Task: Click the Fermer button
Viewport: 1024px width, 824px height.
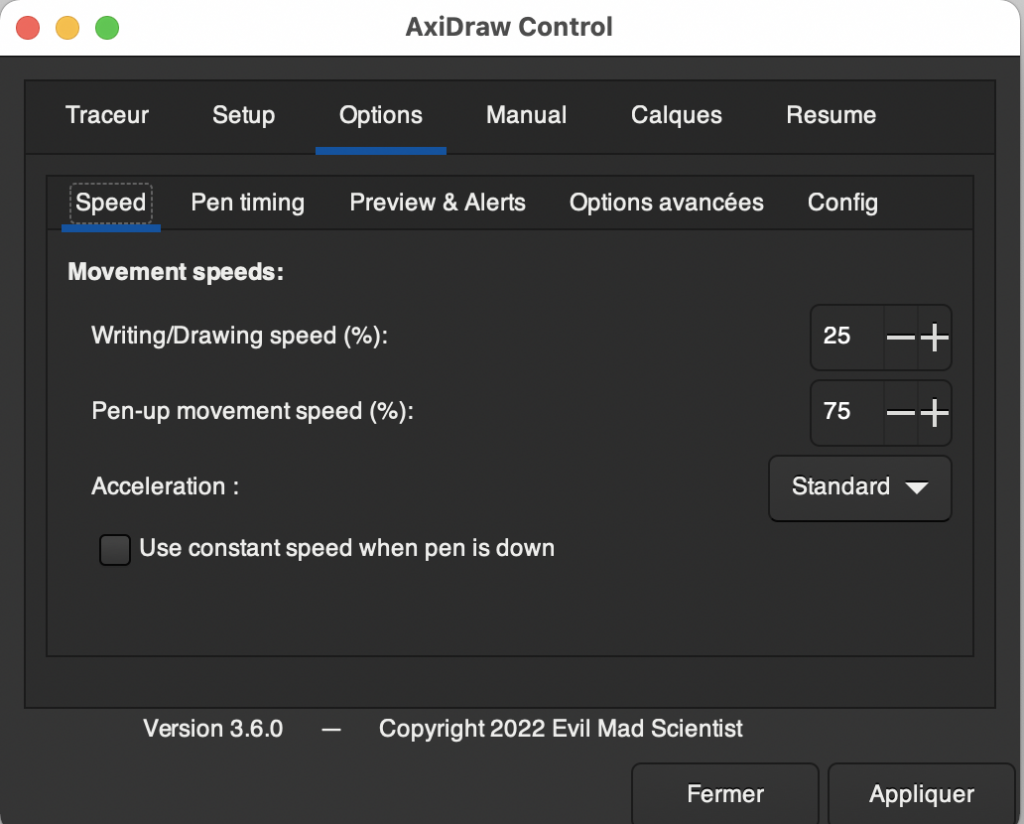Action: (725, 795)
